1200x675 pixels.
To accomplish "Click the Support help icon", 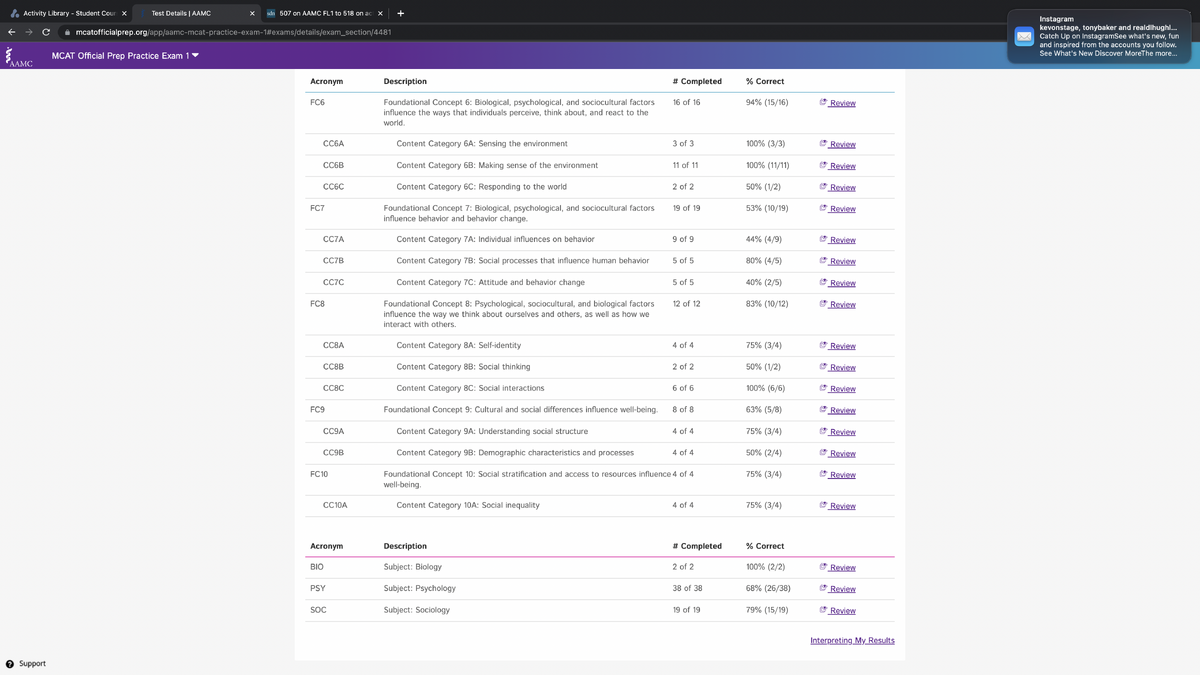I will point(10,664).
